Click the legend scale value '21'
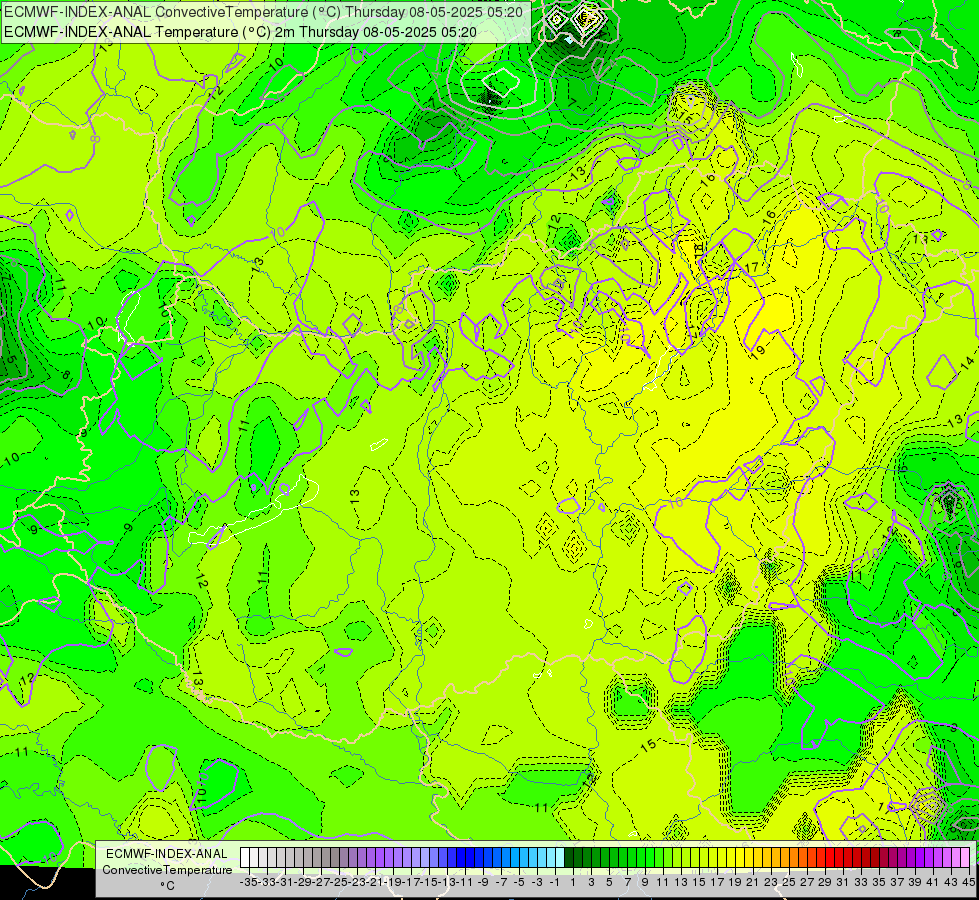This screenshot has height=900, width=979. coord(753,882)
